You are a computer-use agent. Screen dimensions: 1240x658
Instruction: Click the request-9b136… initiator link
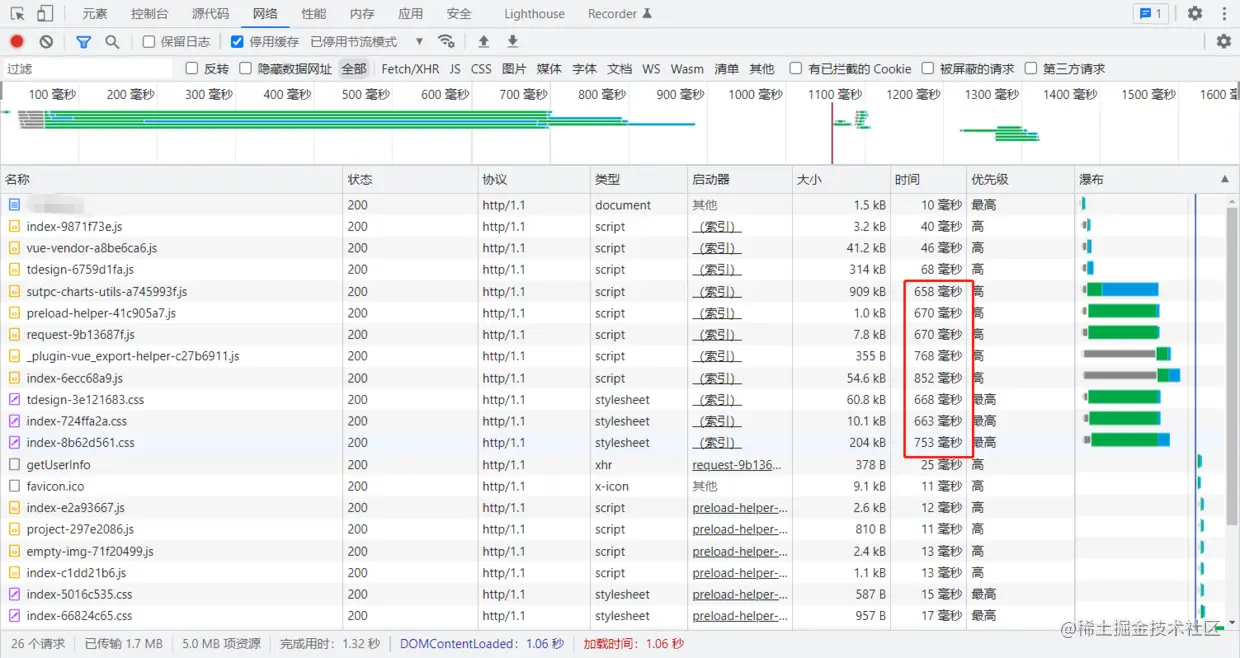740,464
